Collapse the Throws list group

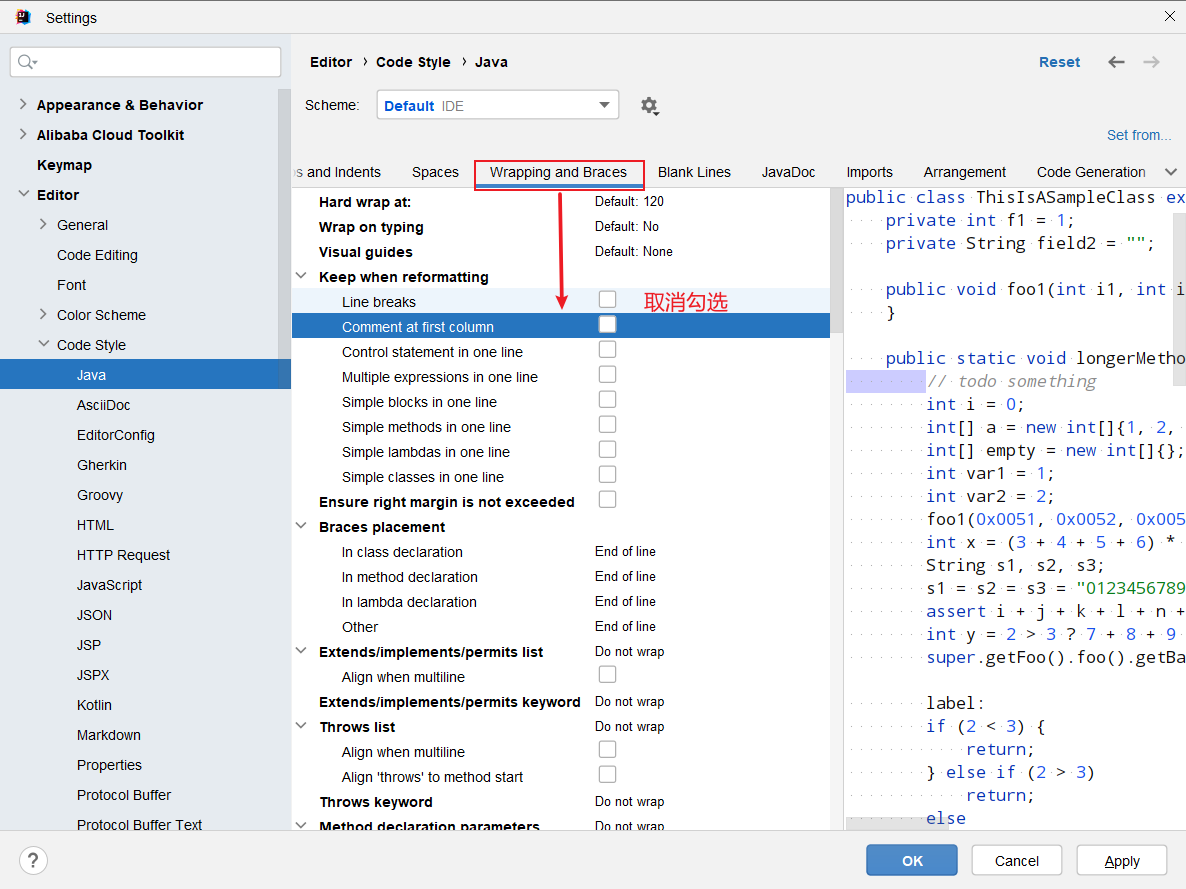(x=301, y=726)
